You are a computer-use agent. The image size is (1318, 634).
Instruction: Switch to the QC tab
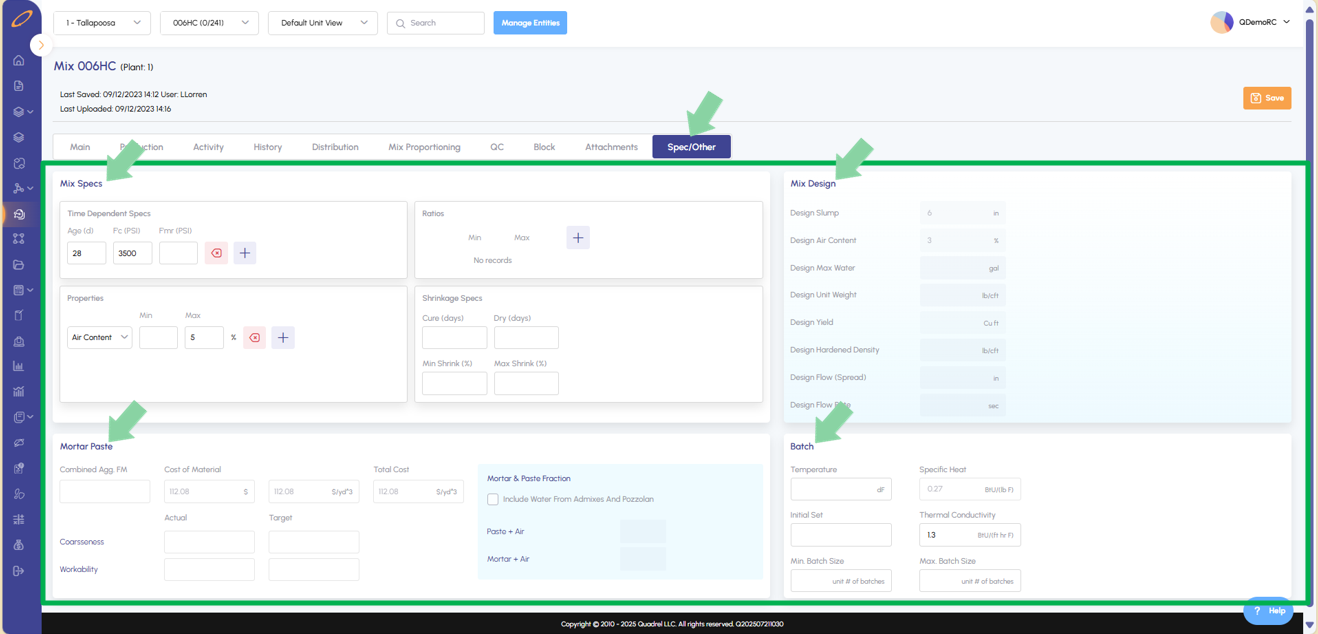point(497,147)
